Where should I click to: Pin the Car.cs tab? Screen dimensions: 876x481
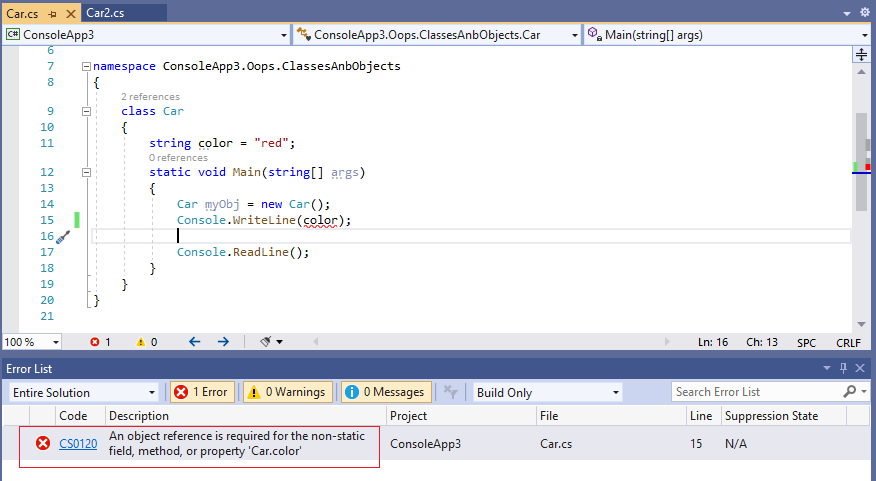coord(53,13)
